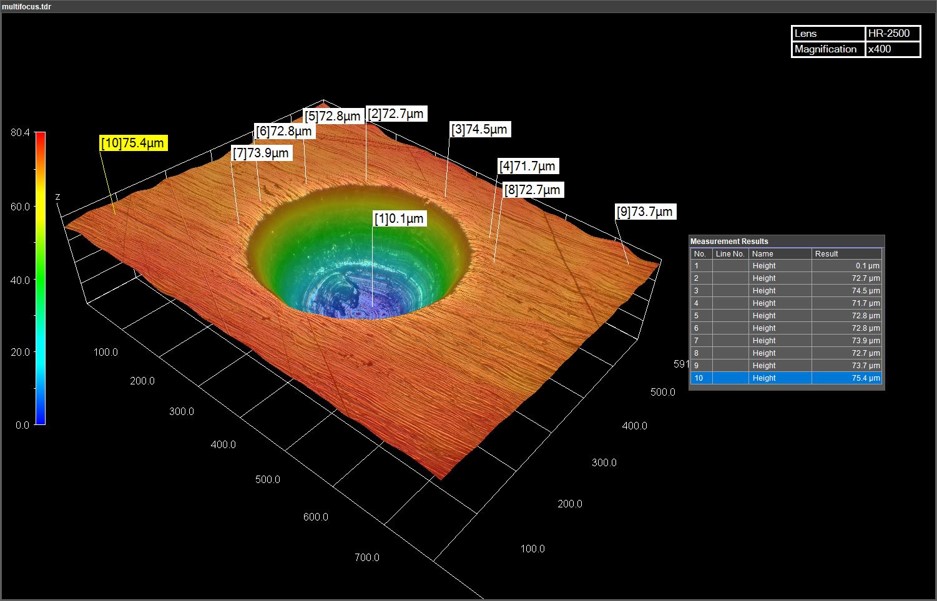
Task: Open the multifocus.tdr title tab
Action: (x=28, y=6)
